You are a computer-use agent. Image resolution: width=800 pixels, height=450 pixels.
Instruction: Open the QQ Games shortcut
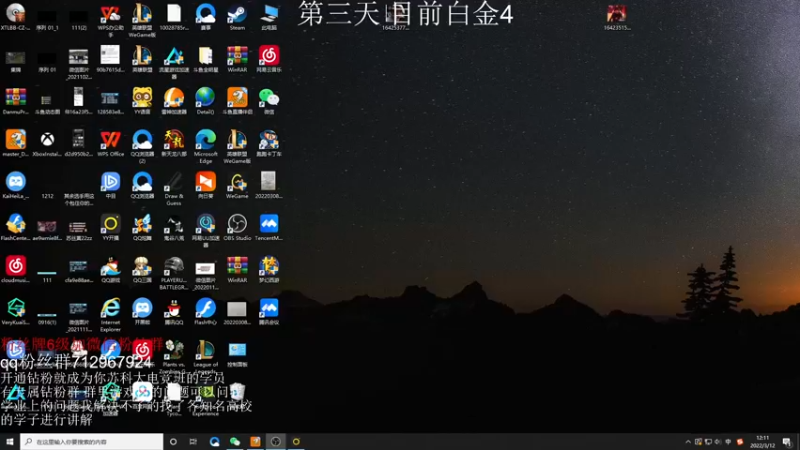(110, 269)
